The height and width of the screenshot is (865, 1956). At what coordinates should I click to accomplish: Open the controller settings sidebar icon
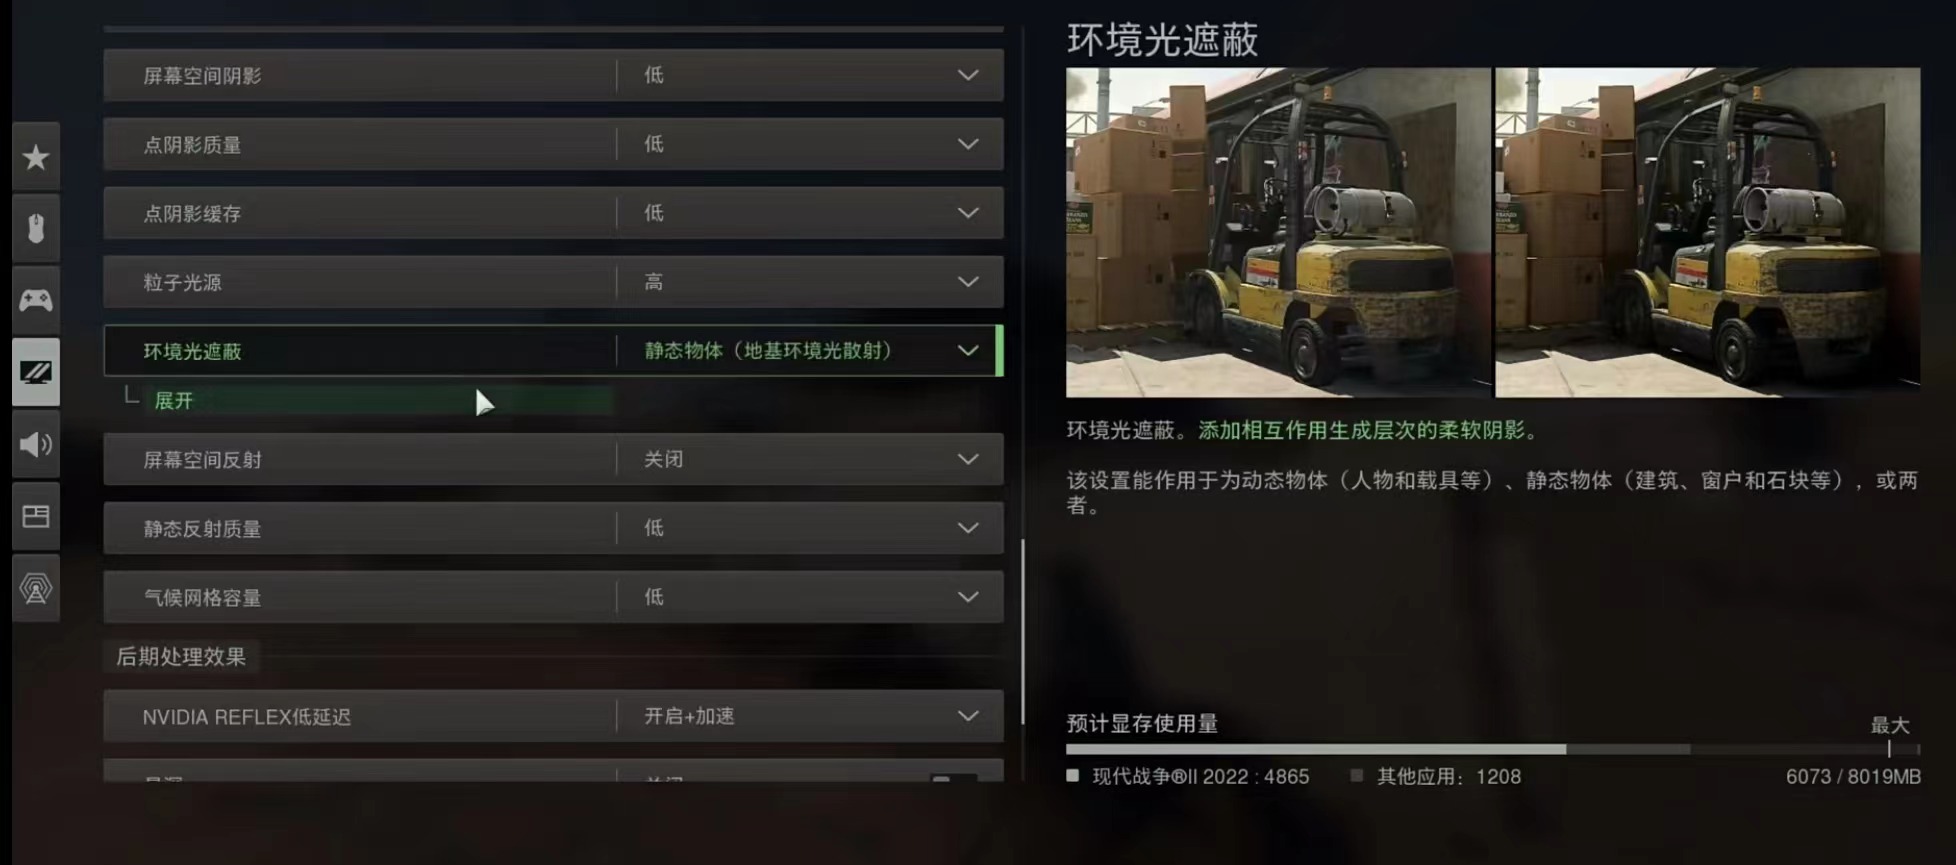(36, 300)
